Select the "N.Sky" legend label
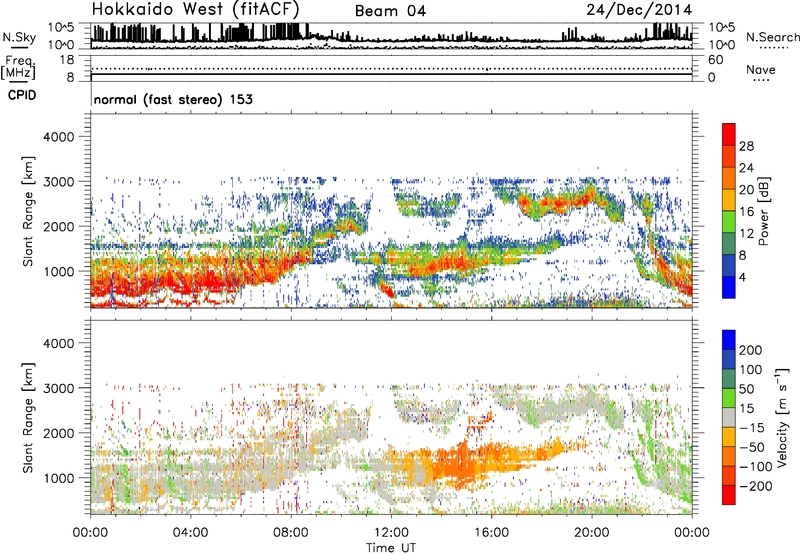Image resolution: width=800 pixels, height=554 pixels. tap(19, 37)
